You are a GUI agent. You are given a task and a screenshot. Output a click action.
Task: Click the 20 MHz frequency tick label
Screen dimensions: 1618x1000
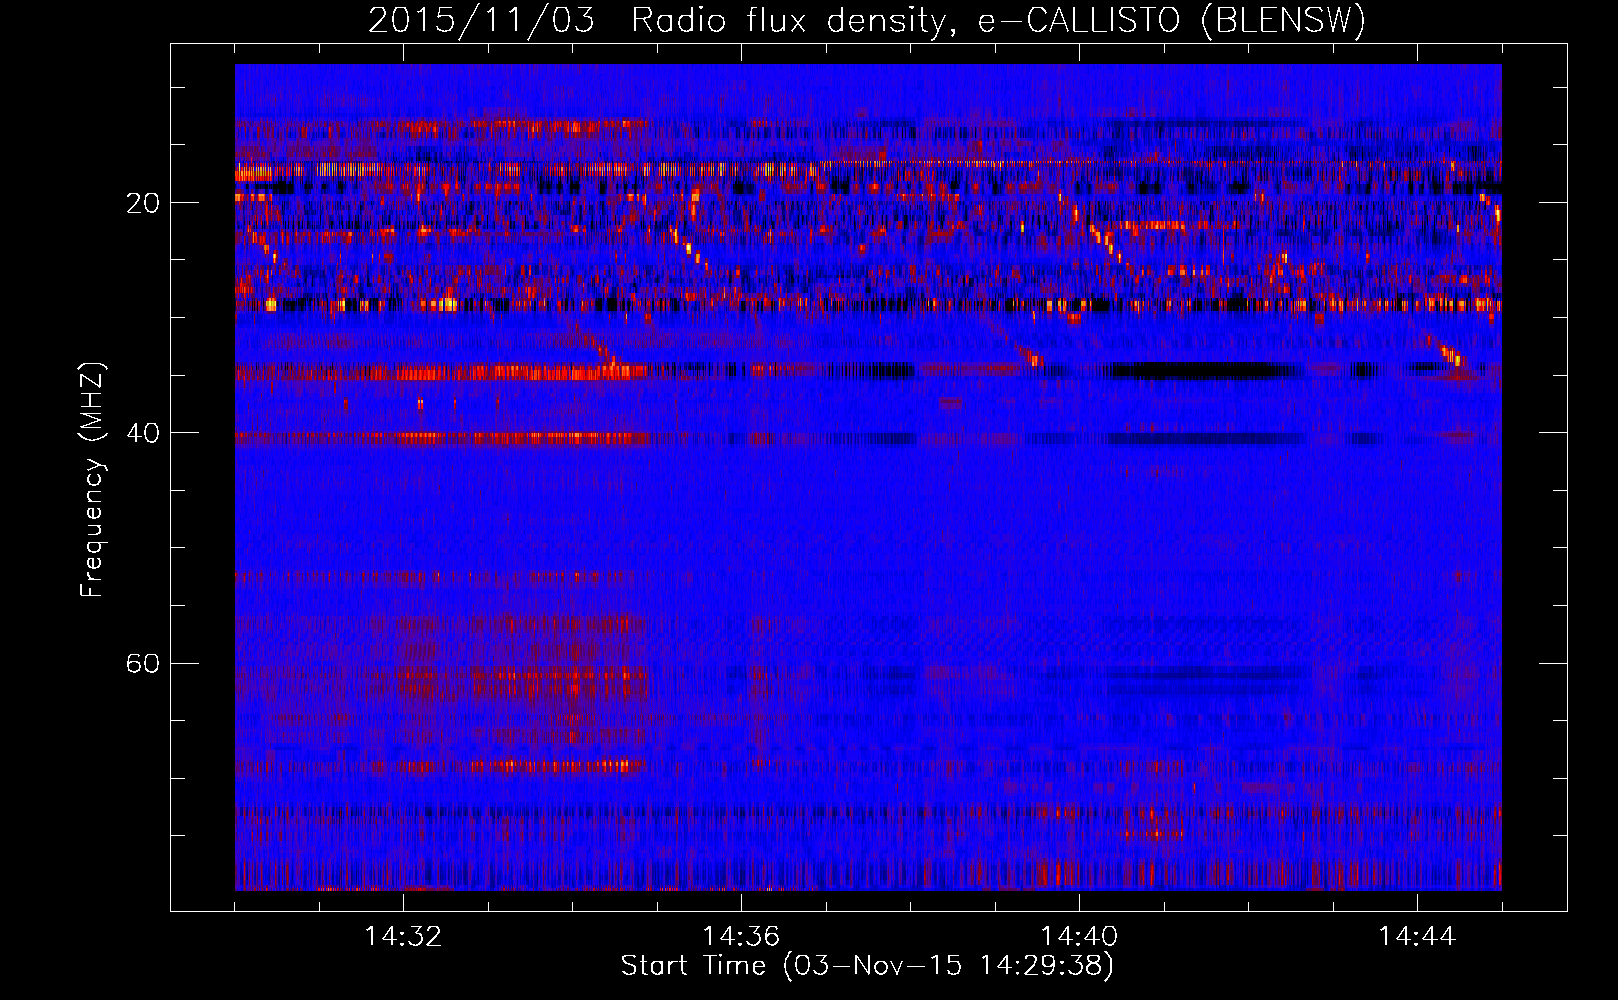pos(143,203)
